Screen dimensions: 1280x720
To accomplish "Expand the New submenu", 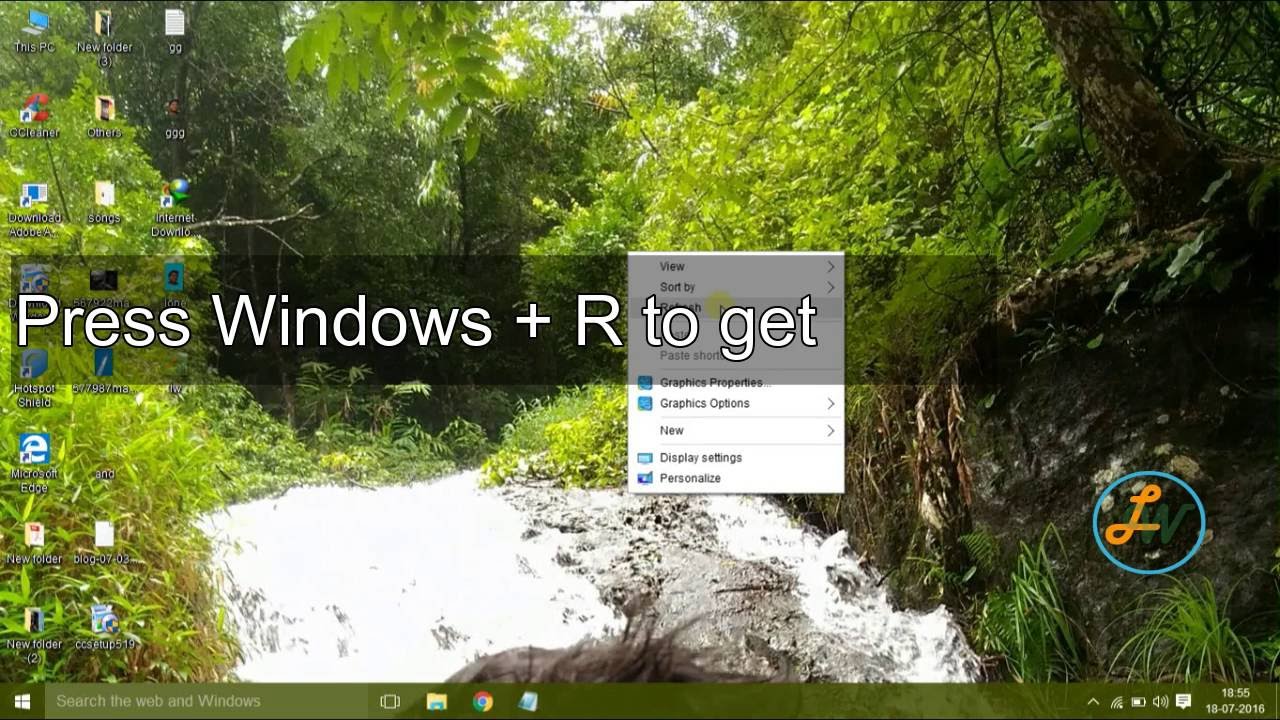I will coord(736,430).
